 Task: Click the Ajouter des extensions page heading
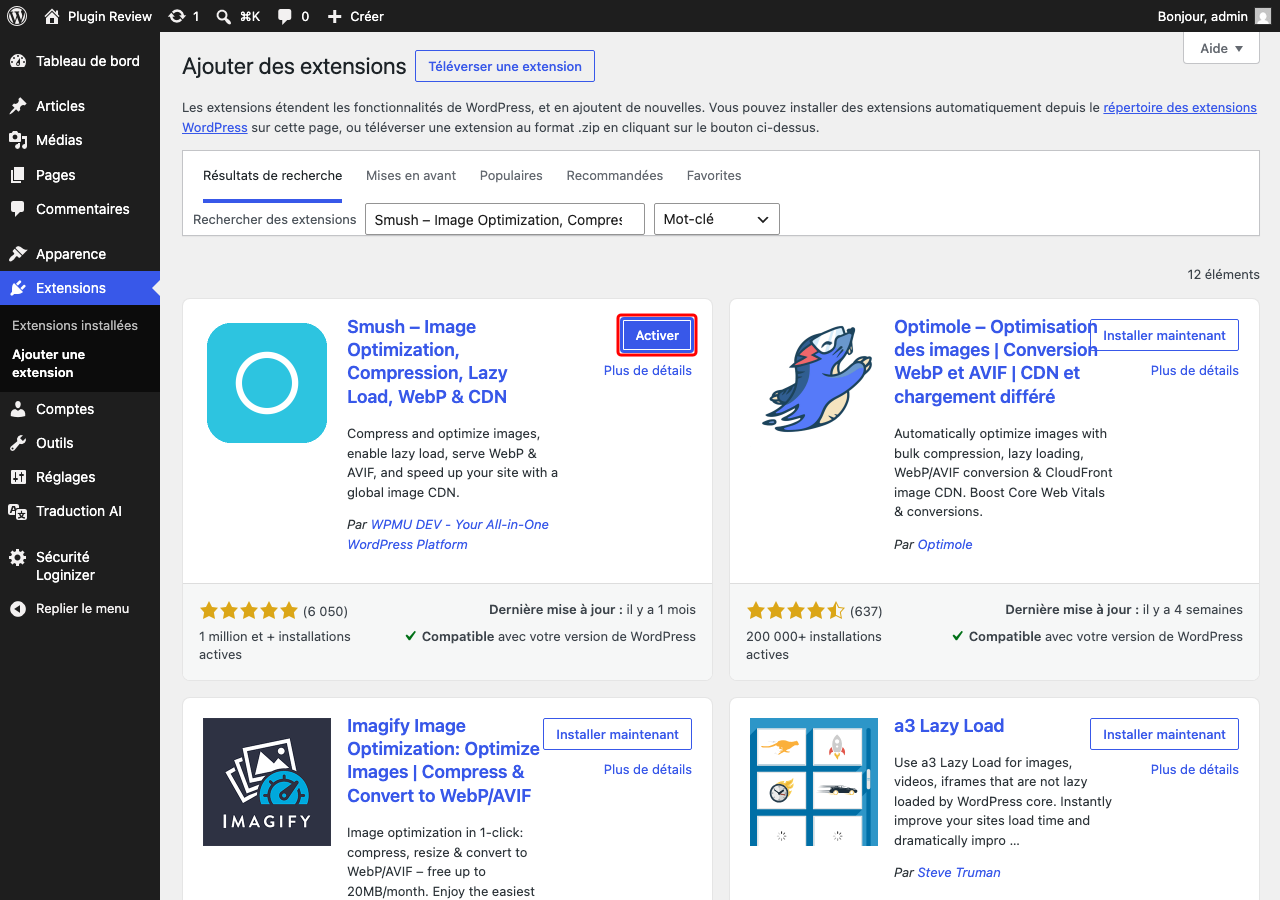294,67
